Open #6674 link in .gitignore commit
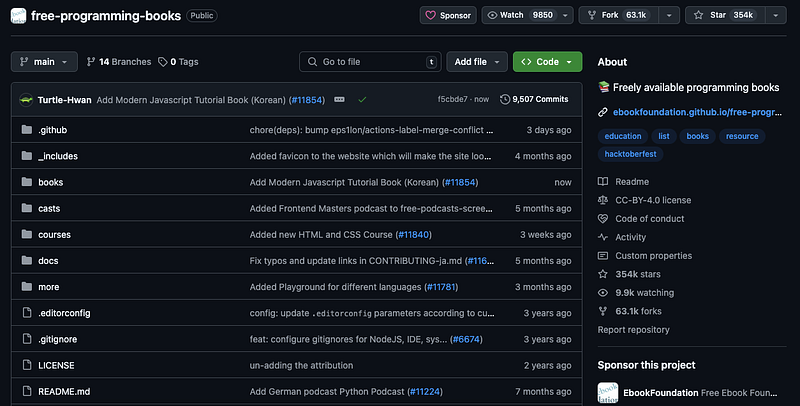Screen dimensions: 800x406 coord(466,339)
